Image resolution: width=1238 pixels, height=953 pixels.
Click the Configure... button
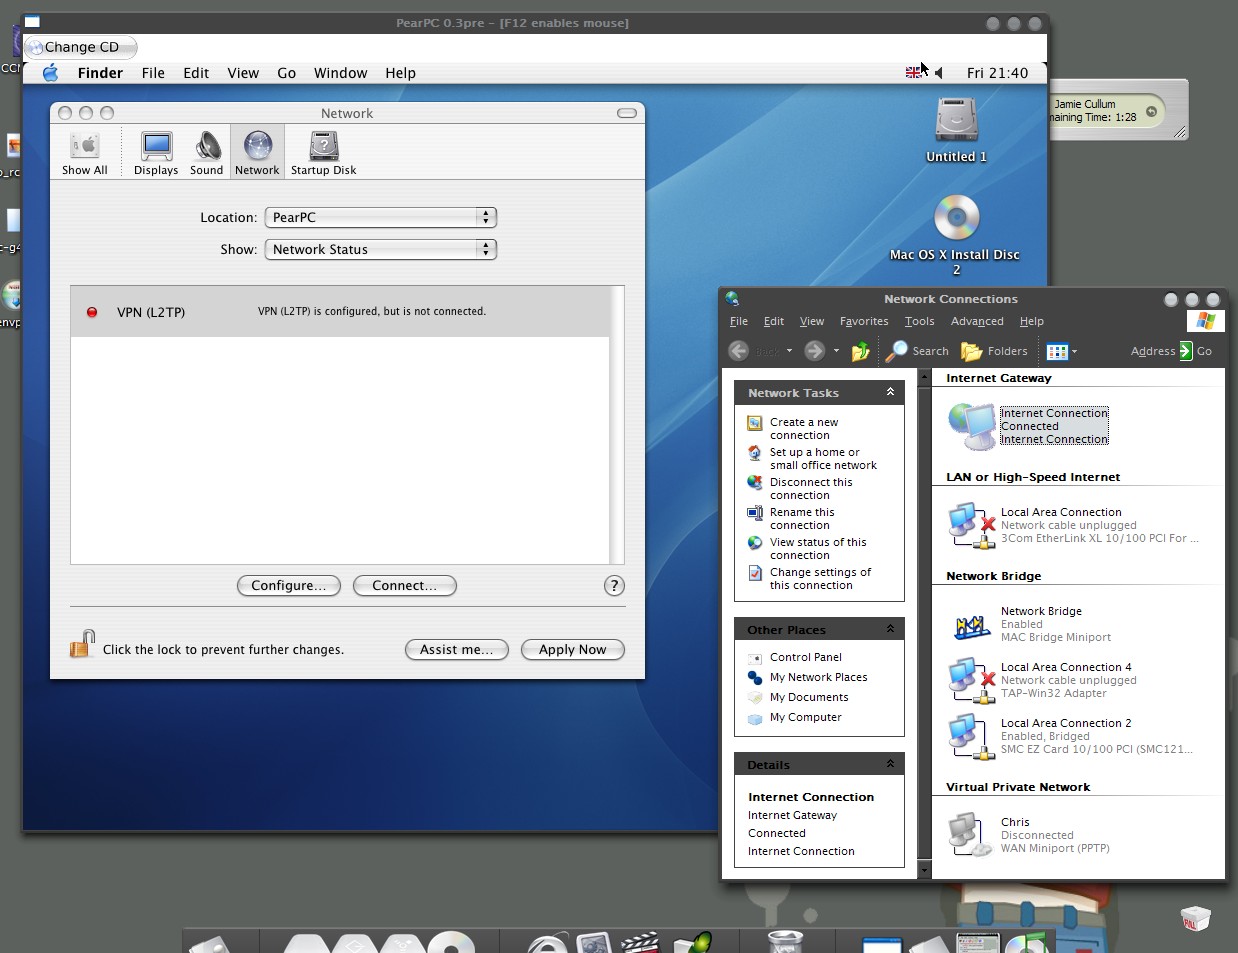click(x=289, y=585)
